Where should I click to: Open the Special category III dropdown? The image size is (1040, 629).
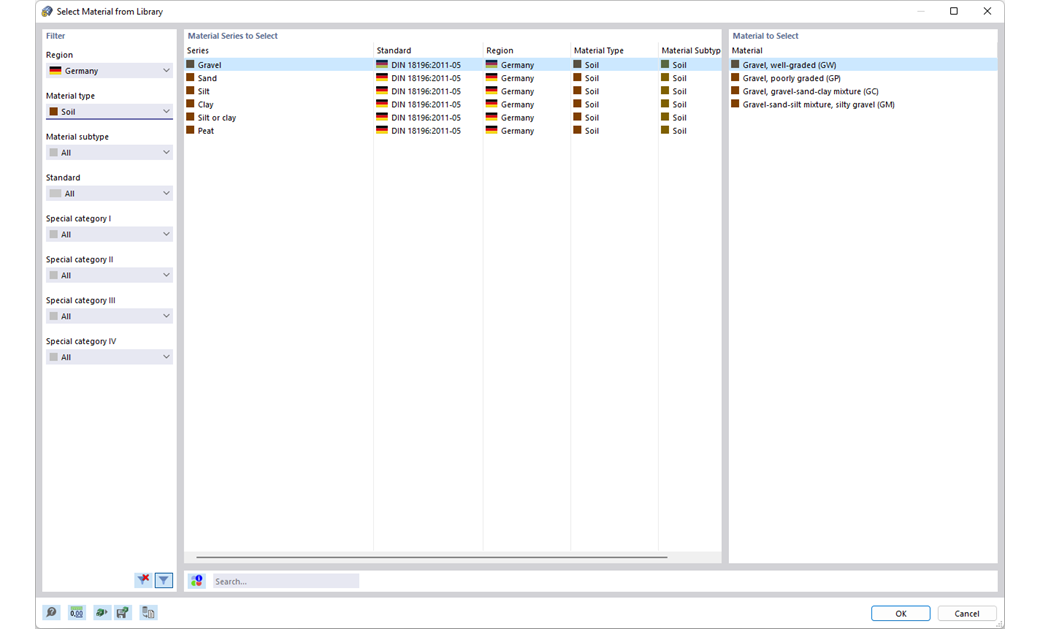pos(109,316)
